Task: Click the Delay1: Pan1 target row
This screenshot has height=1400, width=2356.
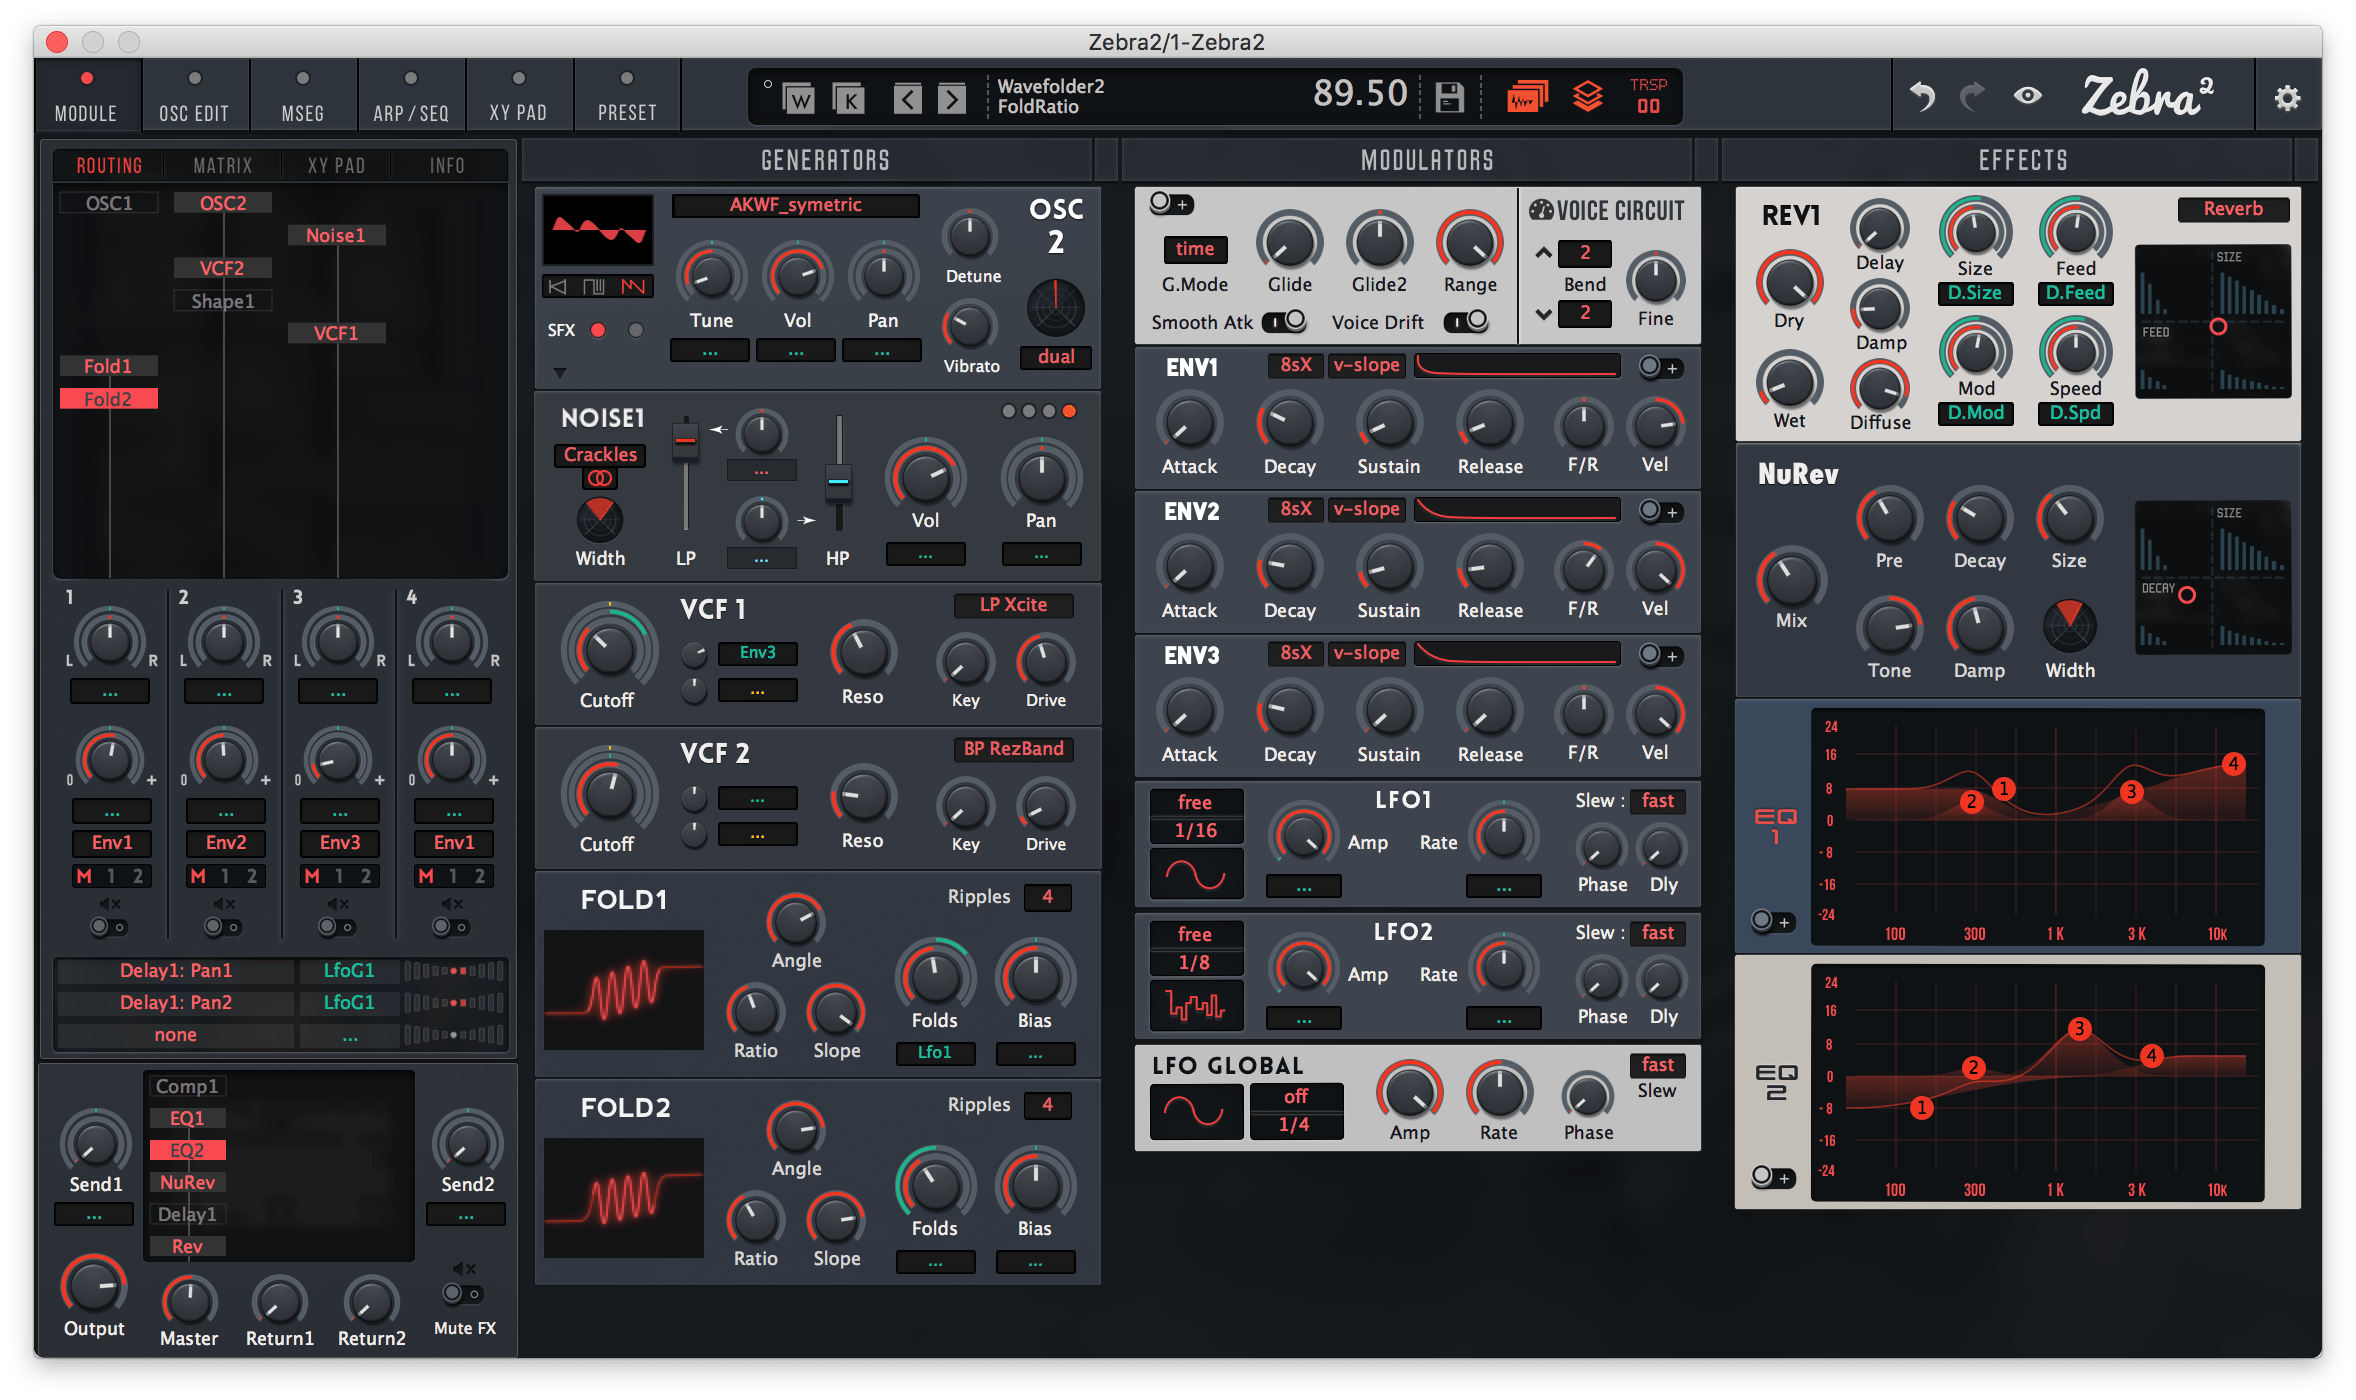Action: coord(176,971)
